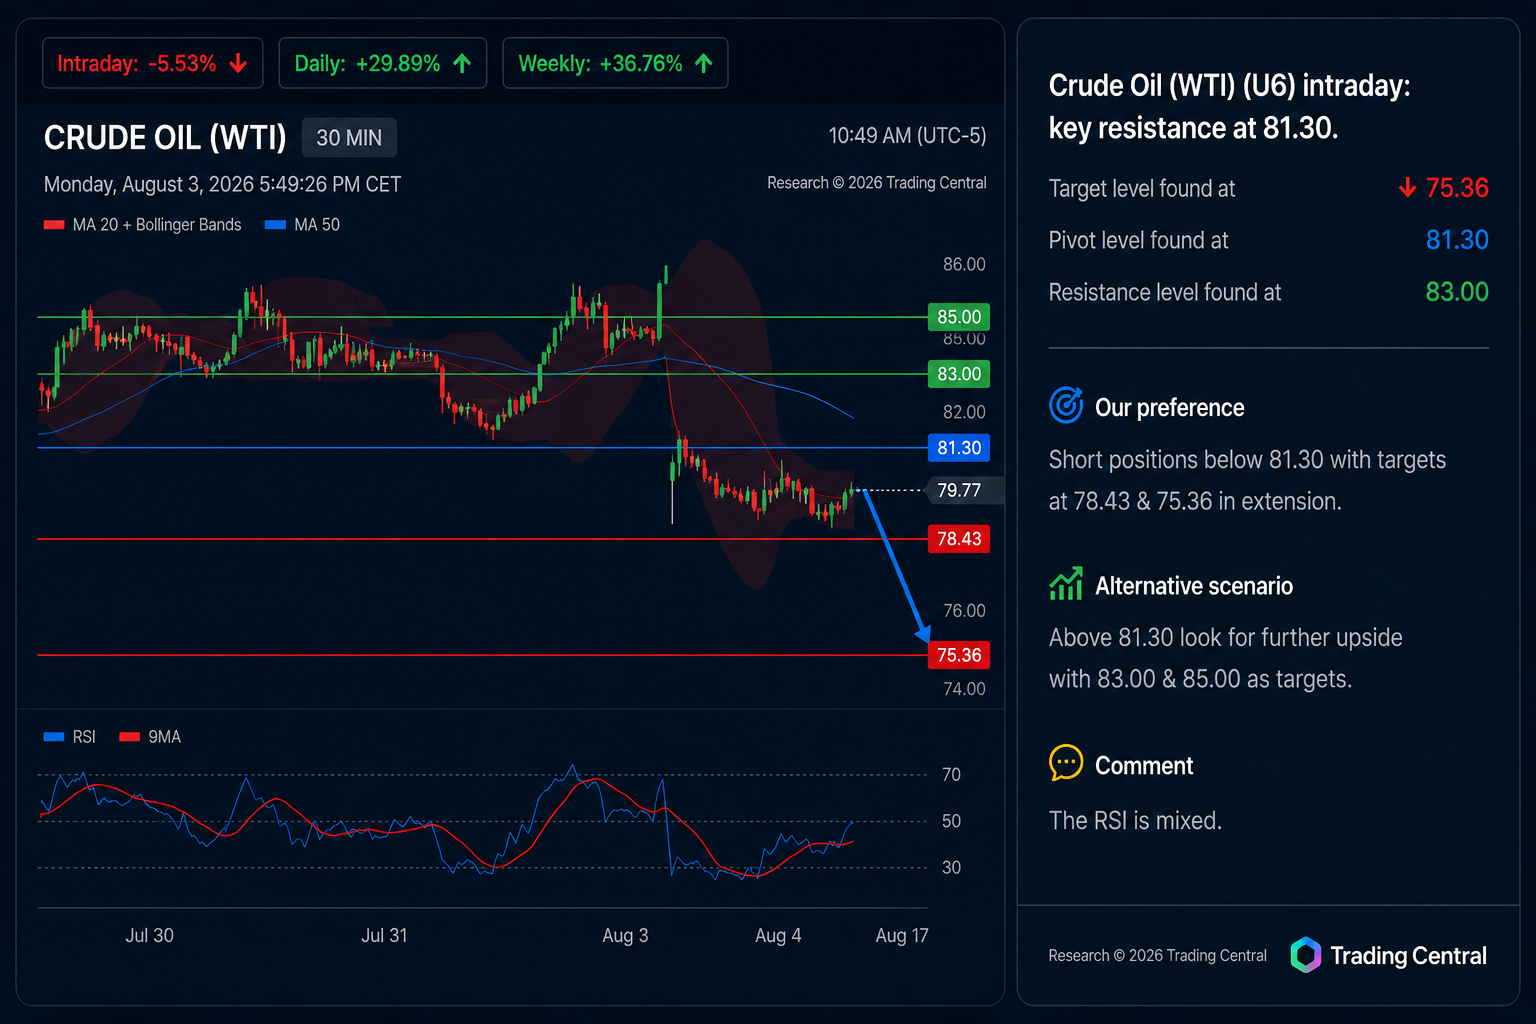The image size is (1536, 1024).
Task: Click the 78.43 red target price label
Action: click(959, 539)
